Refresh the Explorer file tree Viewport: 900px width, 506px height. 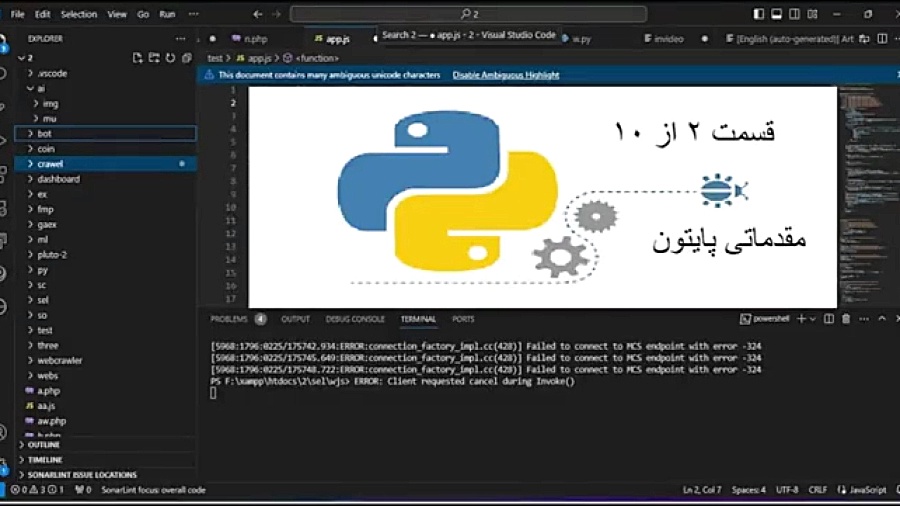(x=170, y=58)
